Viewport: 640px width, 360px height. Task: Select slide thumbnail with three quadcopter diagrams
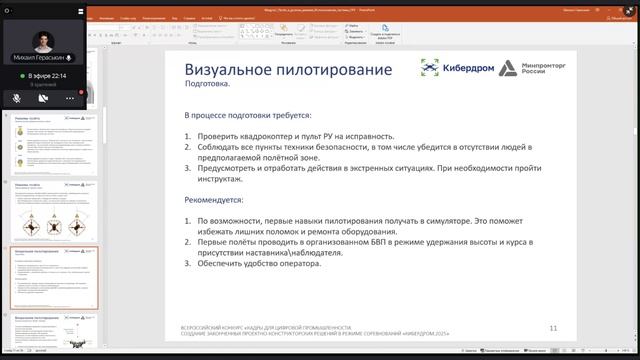coord(54,211)
